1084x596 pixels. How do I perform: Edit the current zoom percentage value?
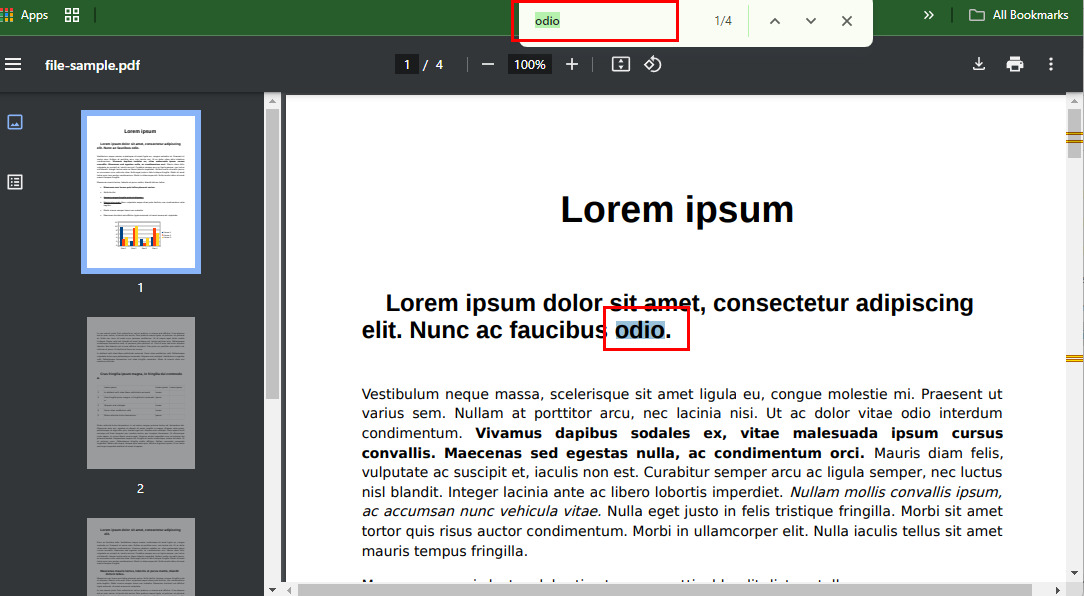click(x=529, y=64)
